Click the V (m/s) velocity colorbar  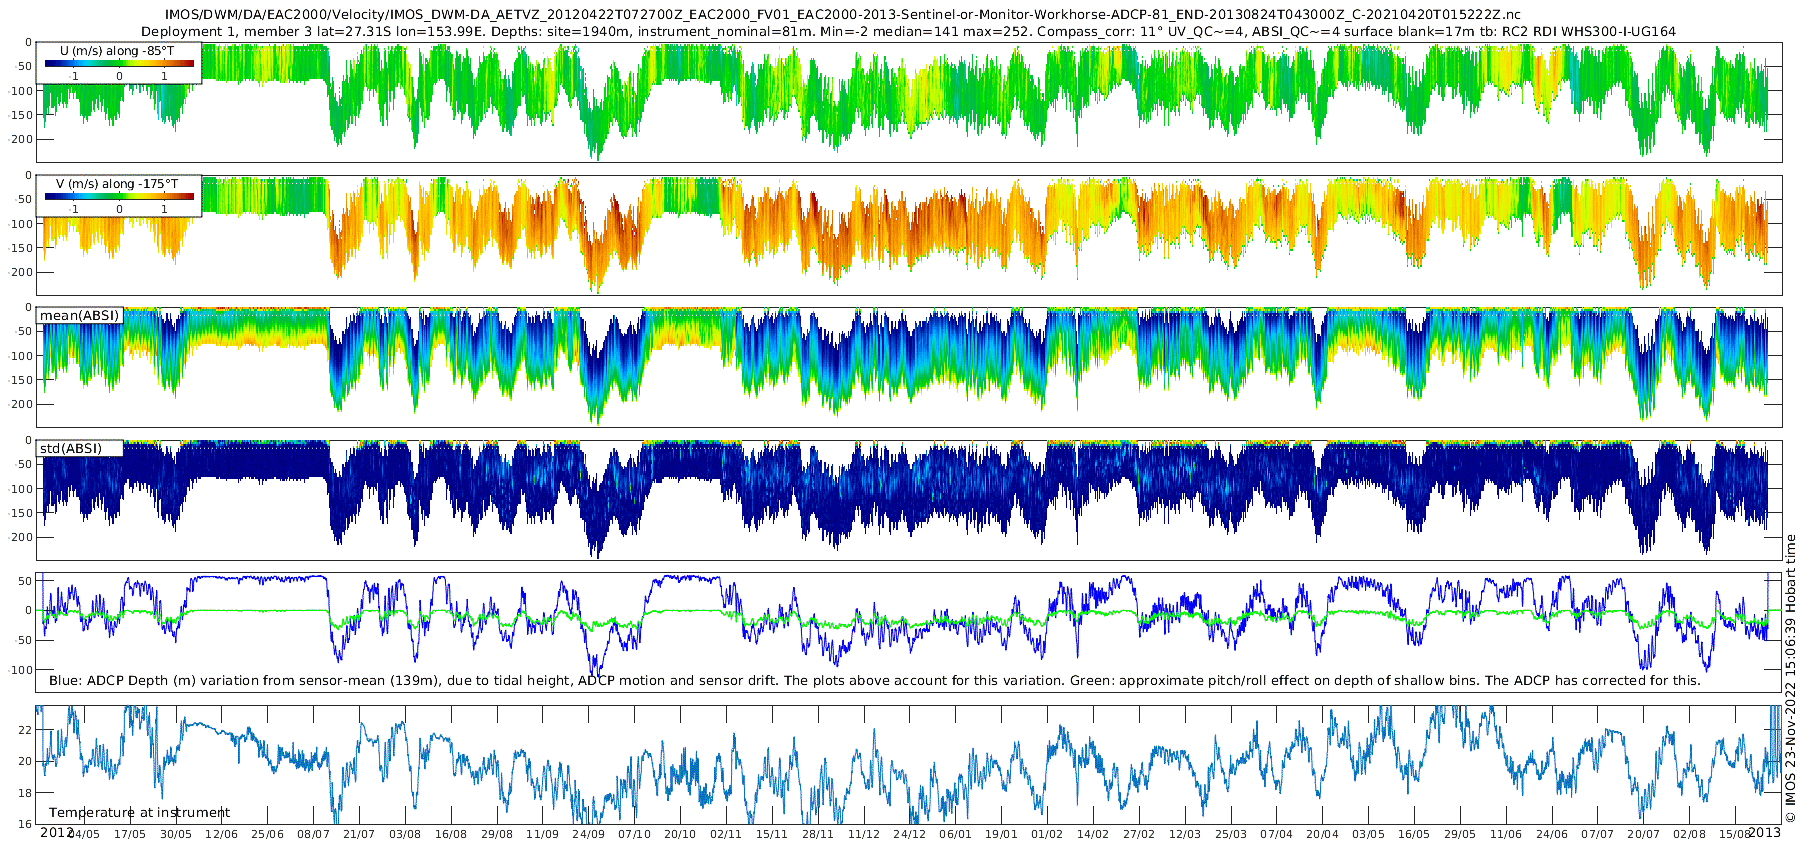119,196
